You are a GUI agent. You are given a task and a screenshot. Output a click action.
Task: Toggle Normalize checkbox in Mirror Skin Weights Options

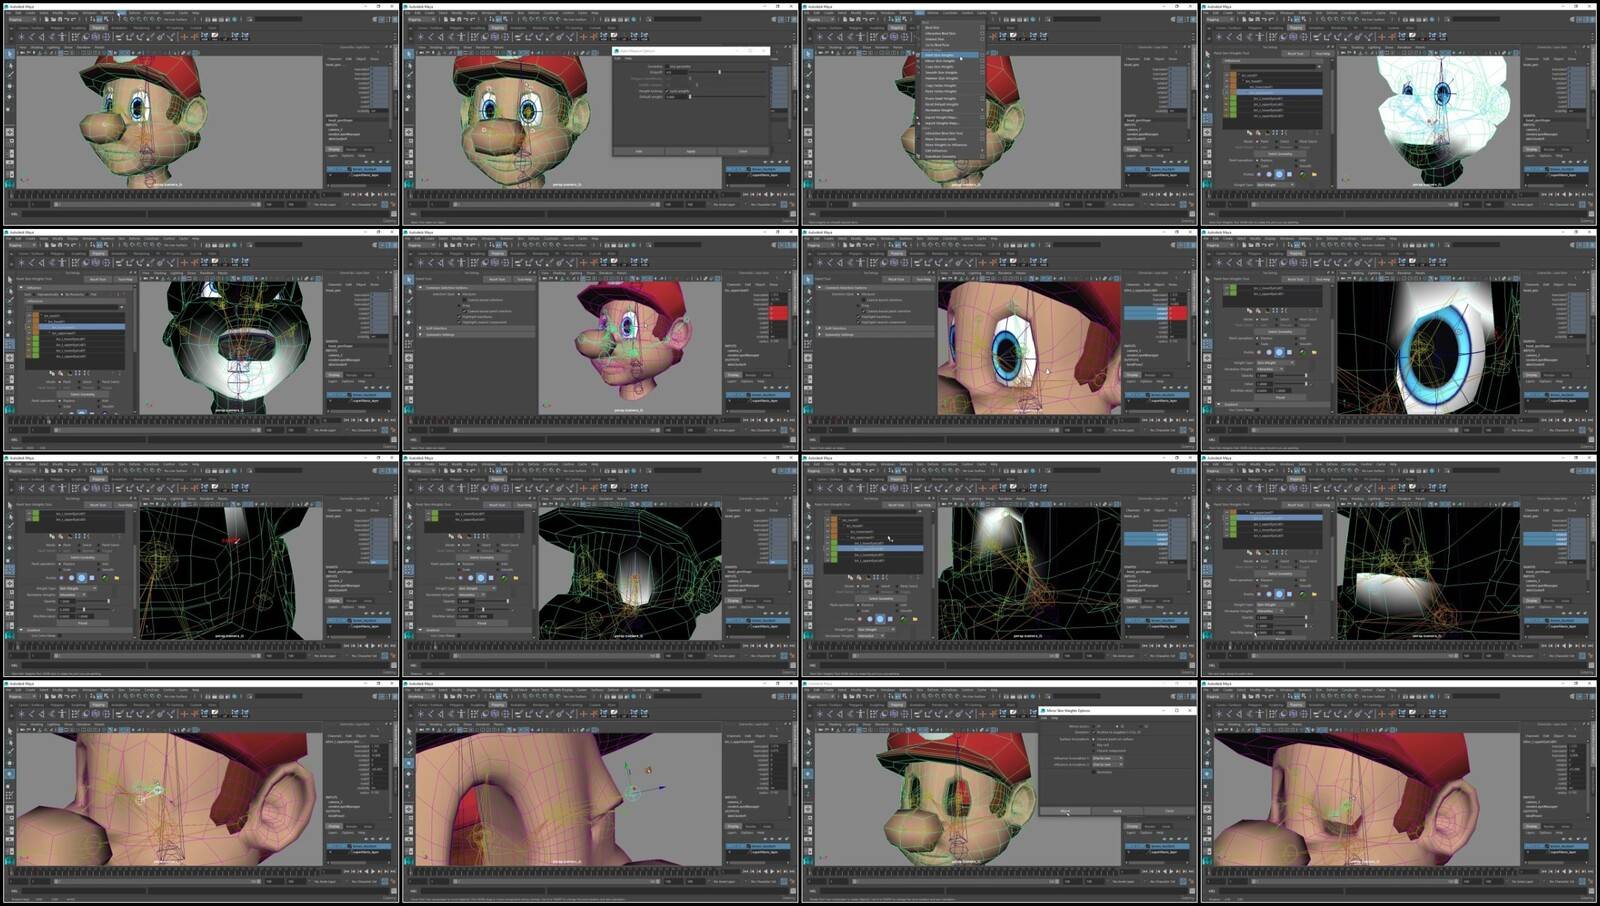pyautogui.click(x=1094, y=772)
